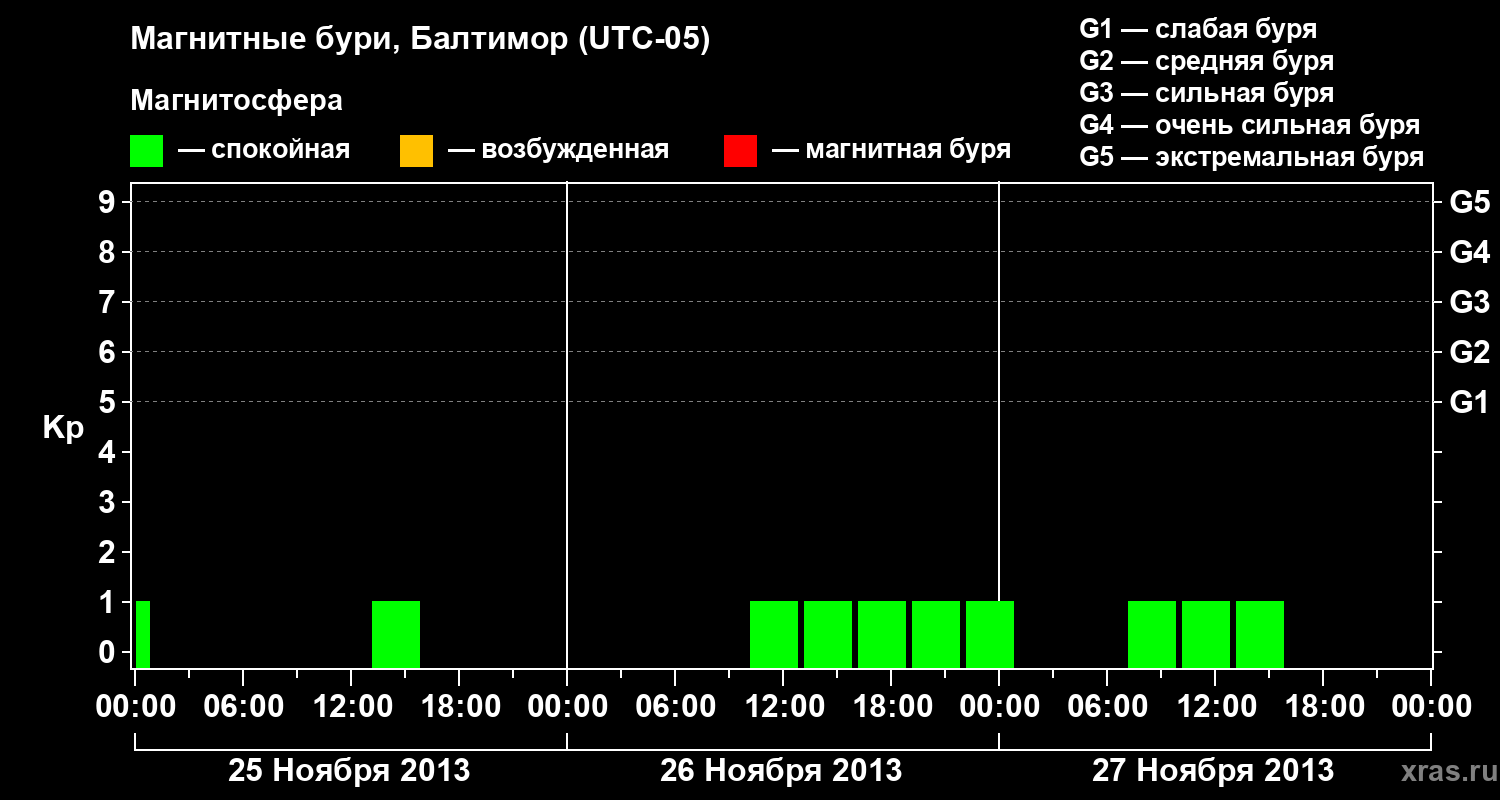Click the green bar near 14:00 on 25 November
Viewport: 1500px width, 800px height.
(x=396, y=634)
